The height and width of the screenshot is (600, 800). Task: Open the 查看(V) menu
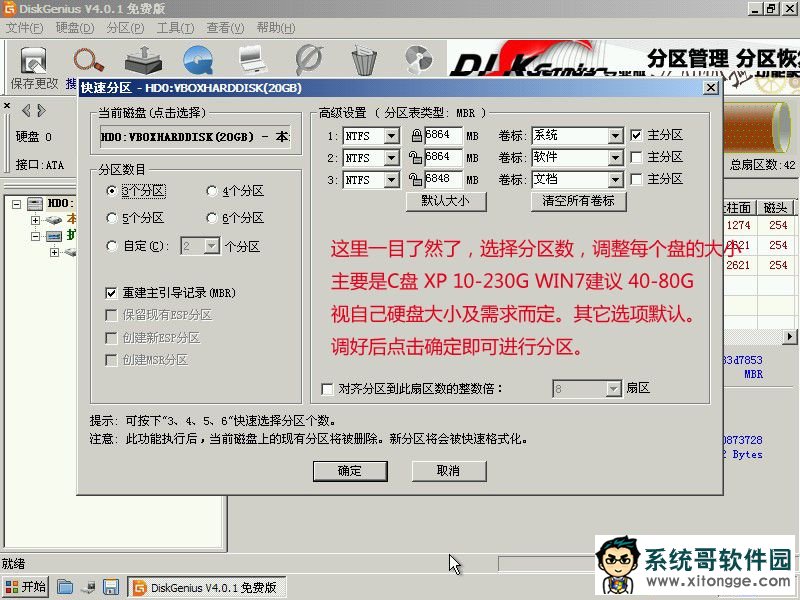225,28
